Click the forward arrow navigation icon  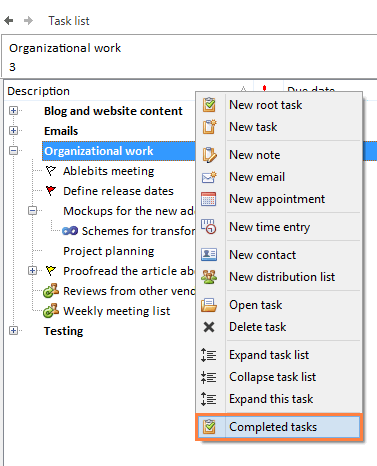pyautogui.click(x=28, y=21)
